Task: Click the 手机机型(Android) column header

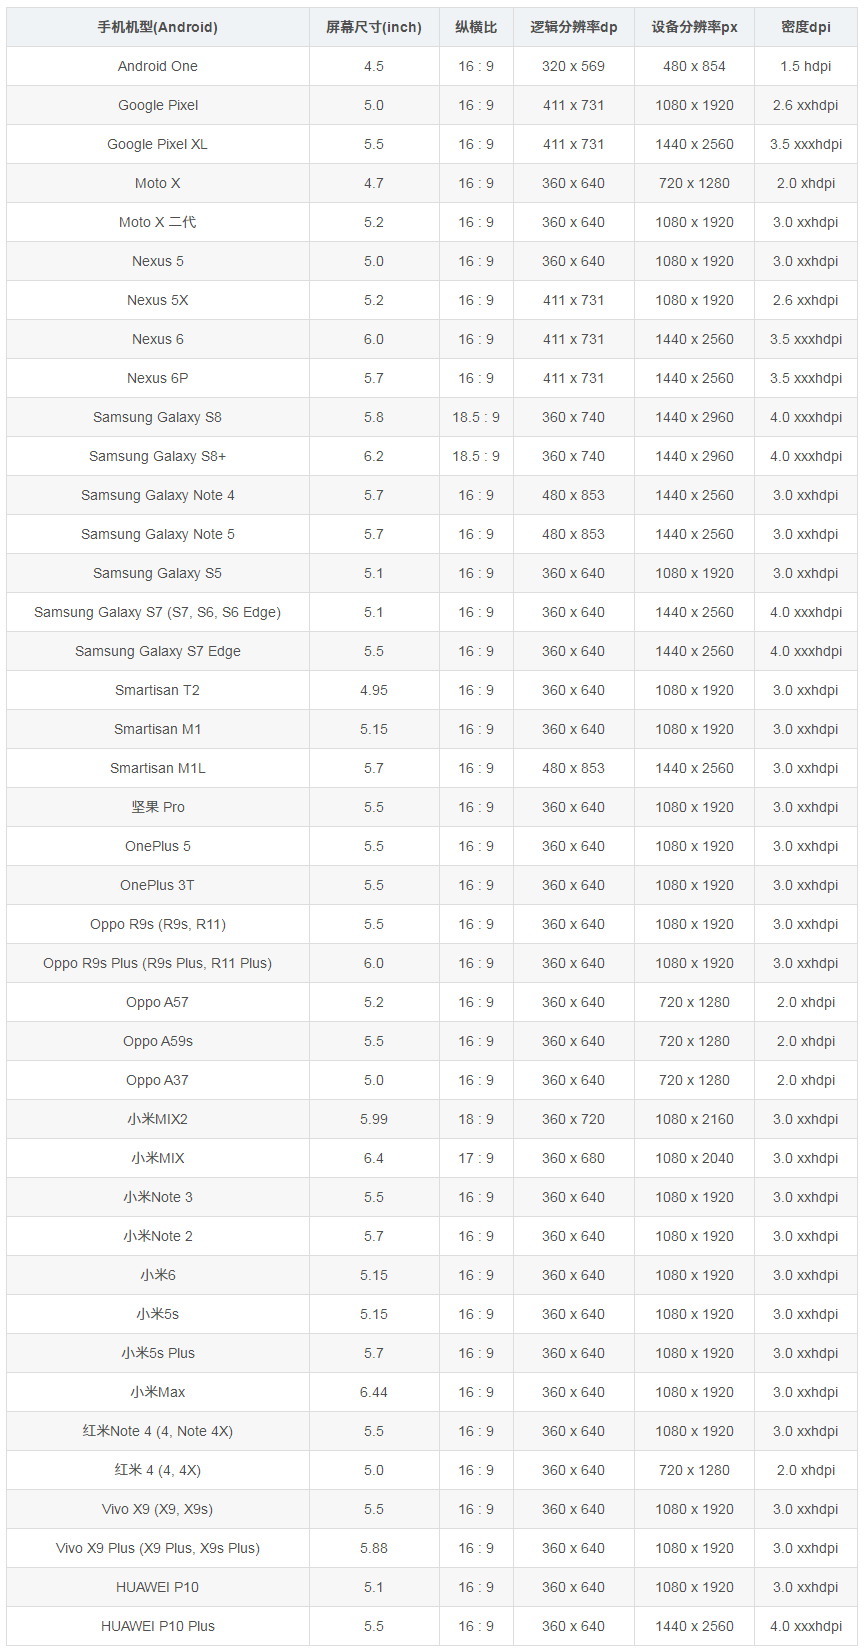Action: click(x=157, y=27)
